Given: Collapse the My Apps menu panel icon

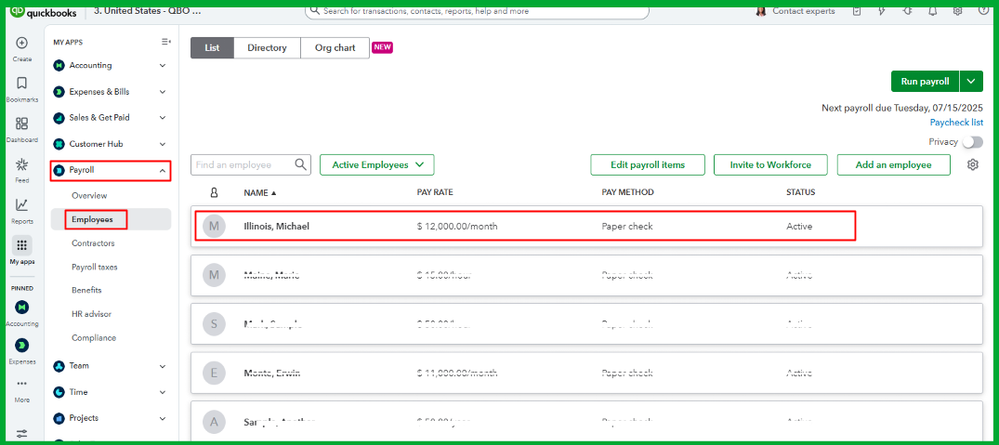Looking at the screenshot, I should click(x=166, y=42).
